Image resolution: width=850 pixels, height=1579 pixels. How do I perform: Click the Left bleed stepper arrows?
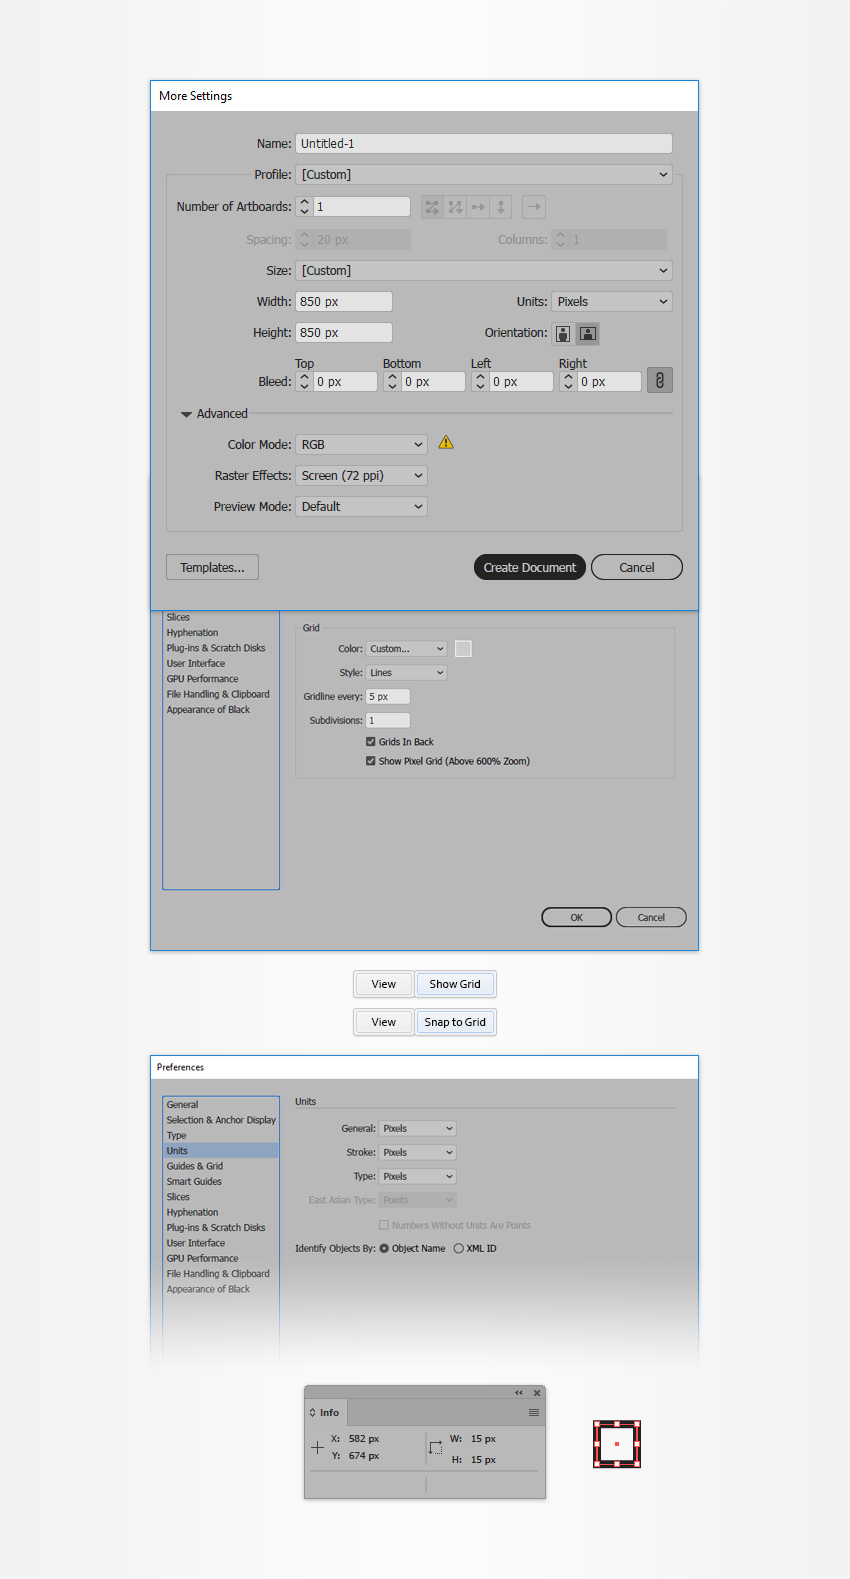tap(481, 382)
